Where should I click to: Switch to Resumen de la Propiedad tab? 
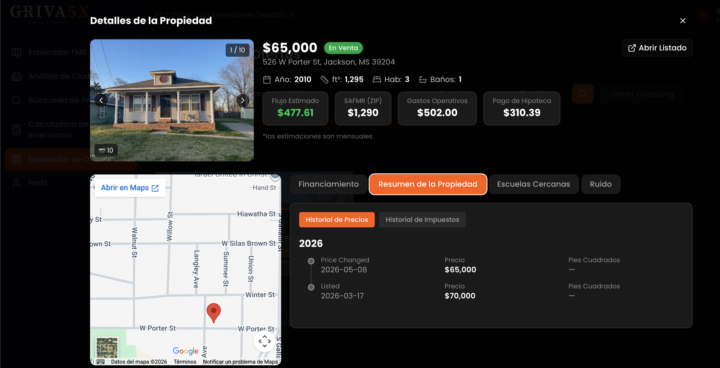tap(428, 184)
